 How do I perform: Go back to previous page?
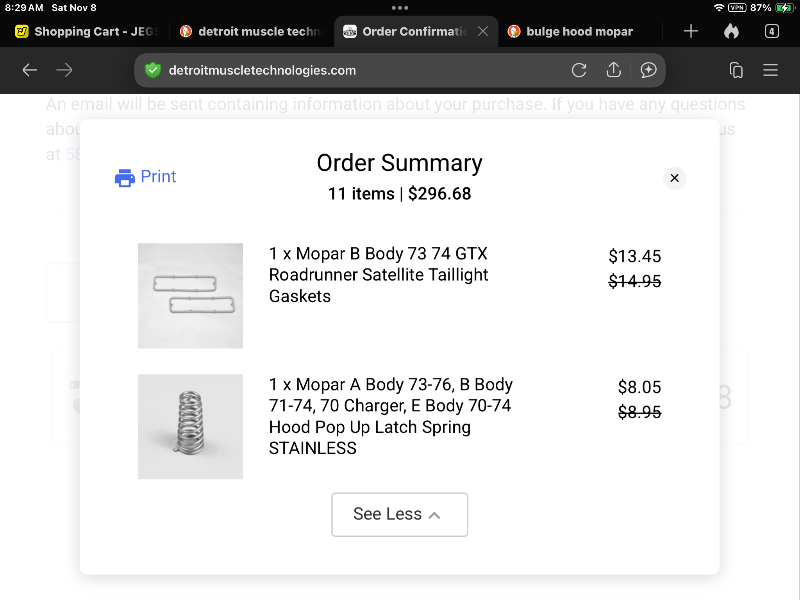pos(30,70)
